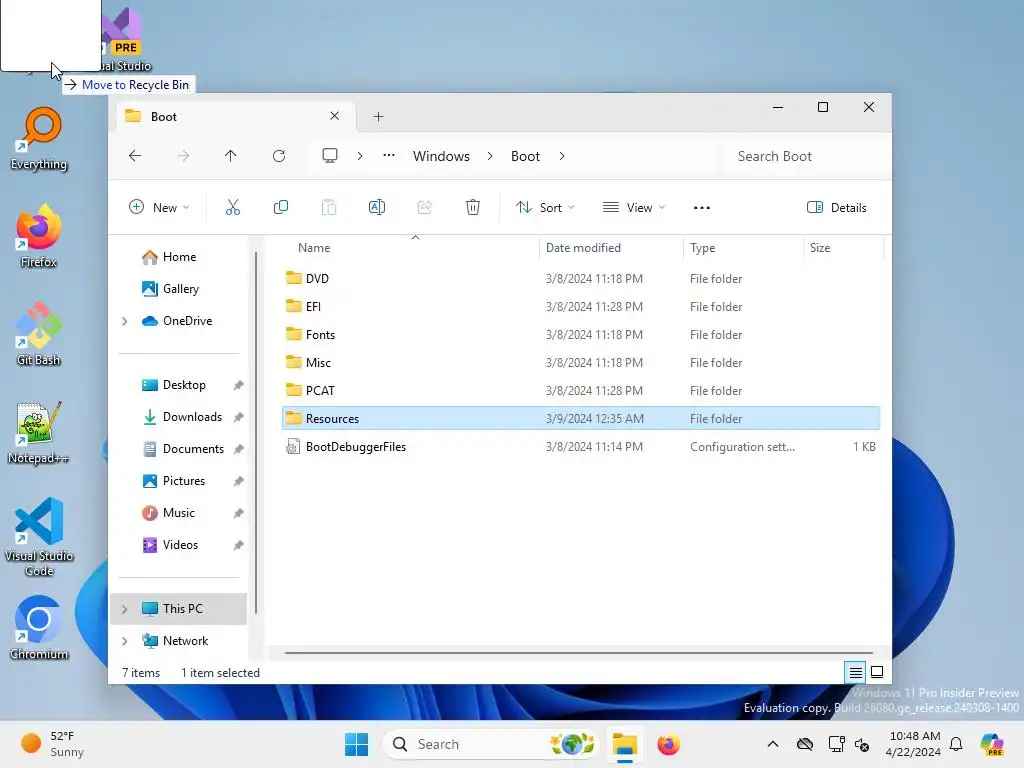Click Firefox icon in the taskbar

[x=668, y=744]
